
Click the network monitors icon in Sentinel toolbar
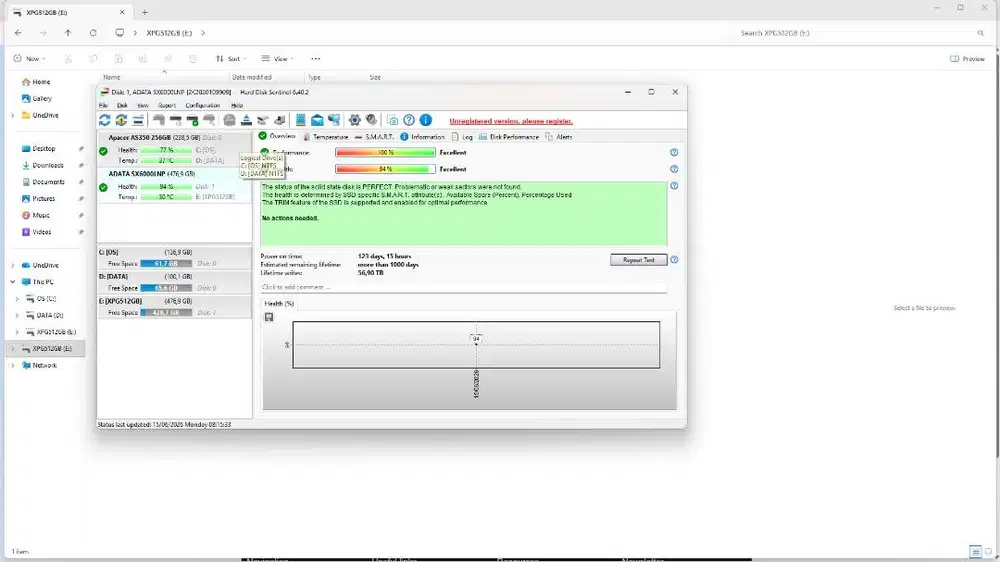point(334,120)
